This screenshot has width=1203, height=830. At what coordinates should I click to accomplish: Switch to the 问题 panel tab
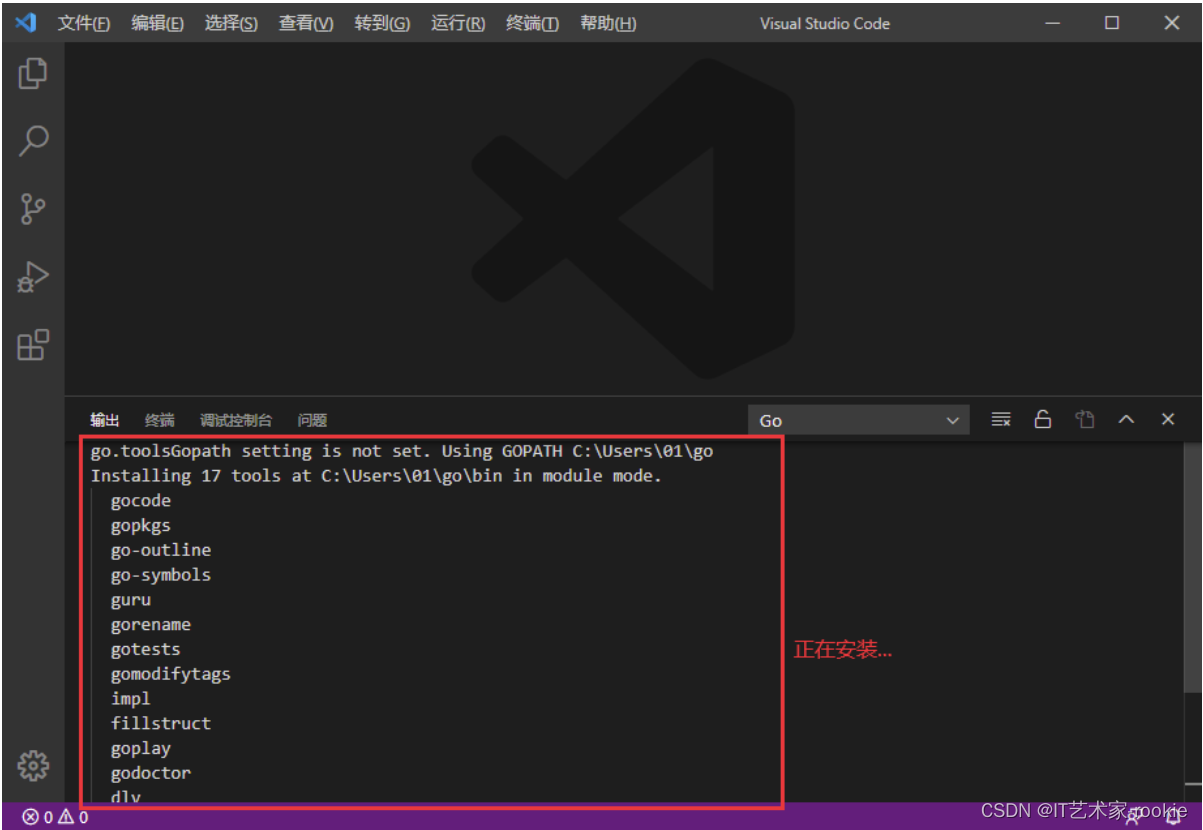tap(312, 420)
